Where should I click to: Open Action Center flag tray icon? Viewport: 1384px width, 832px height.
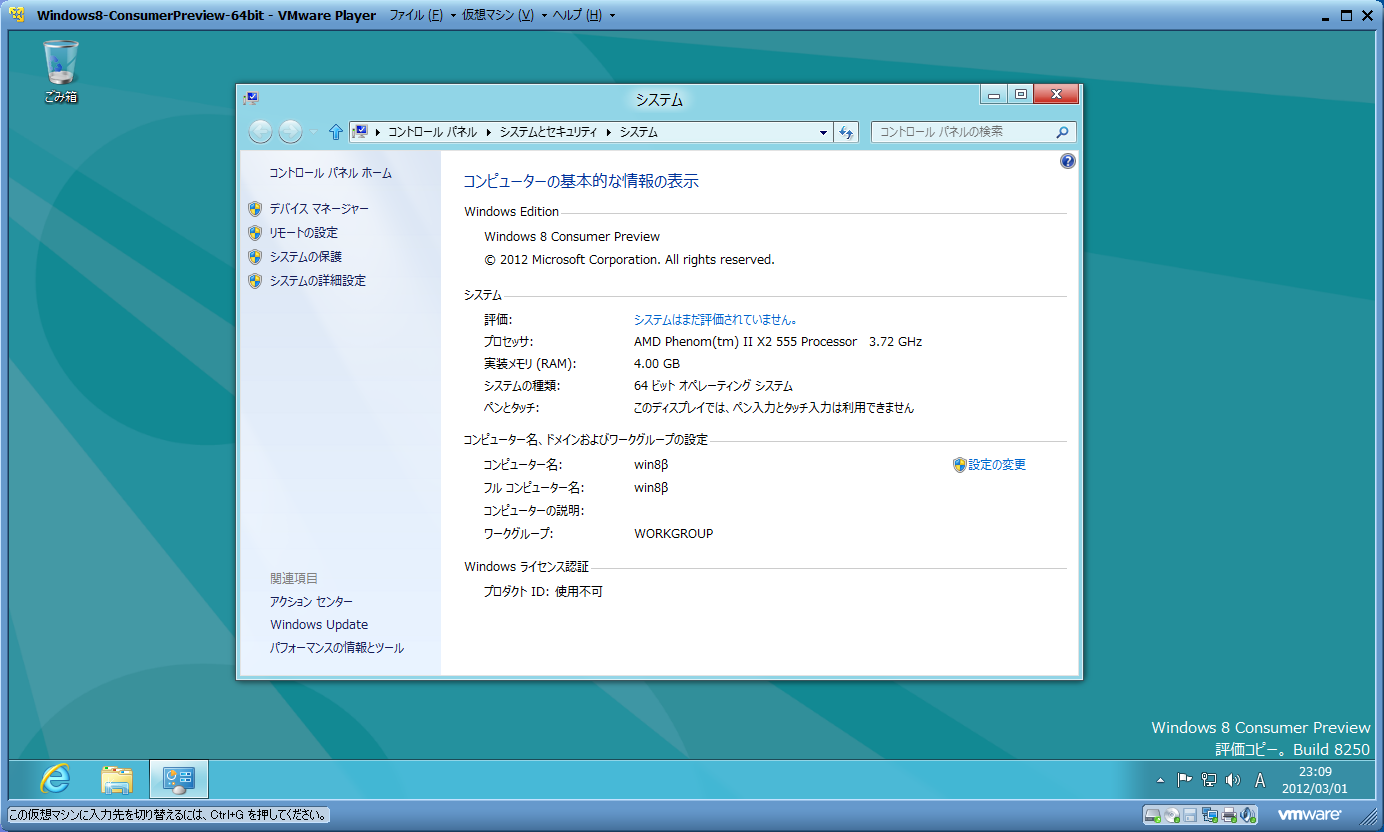1184,780
